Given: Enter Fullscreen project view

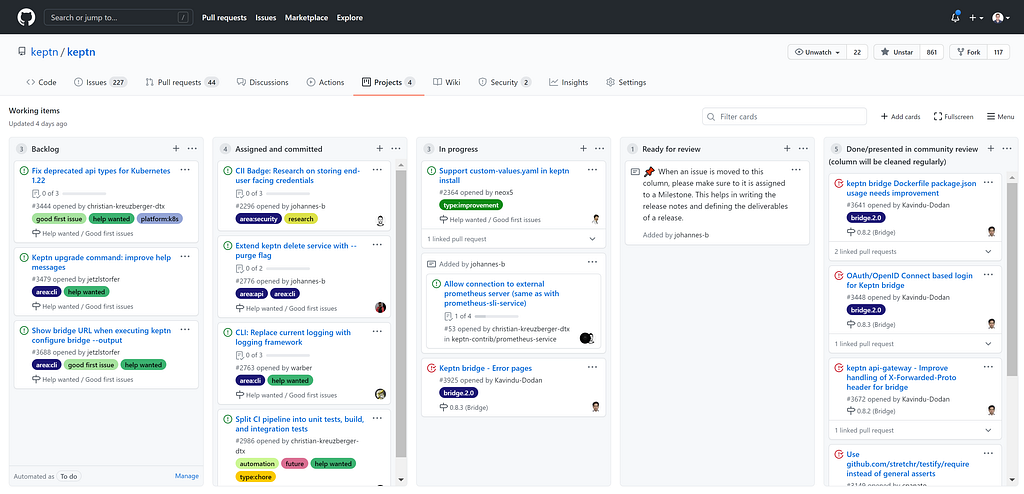Looking at the screenshot, I should point(953,116).
